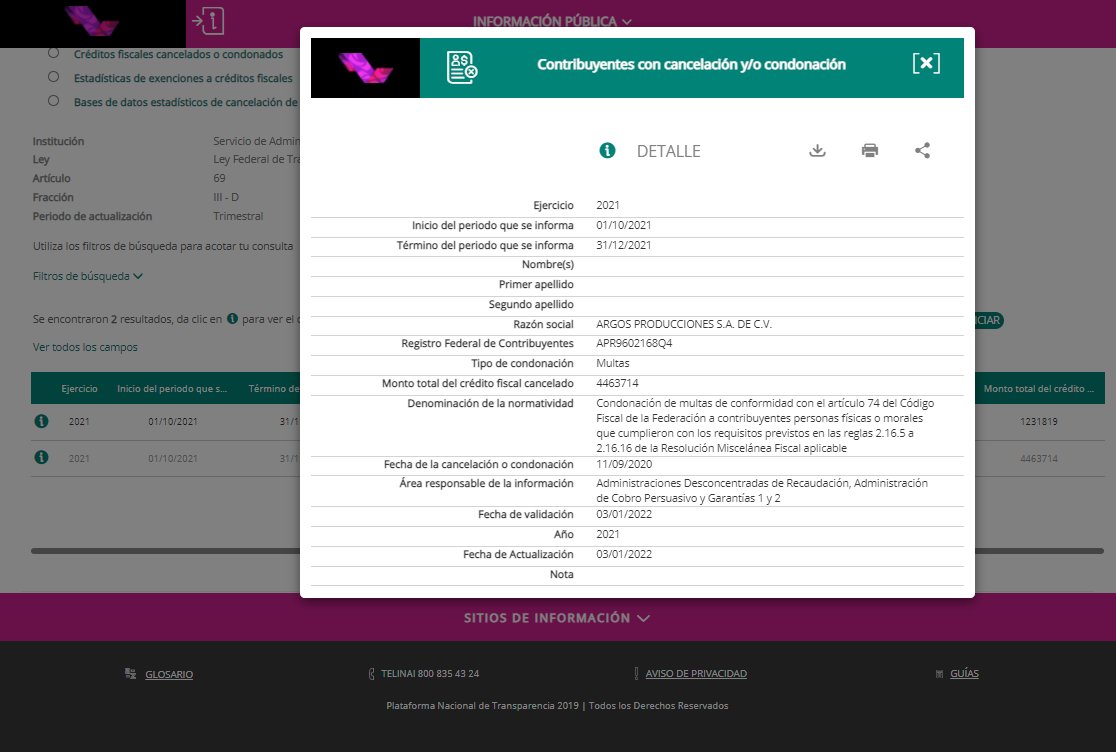Open the Glosario link
1116x752 pixels.
[x=169, y=674]
